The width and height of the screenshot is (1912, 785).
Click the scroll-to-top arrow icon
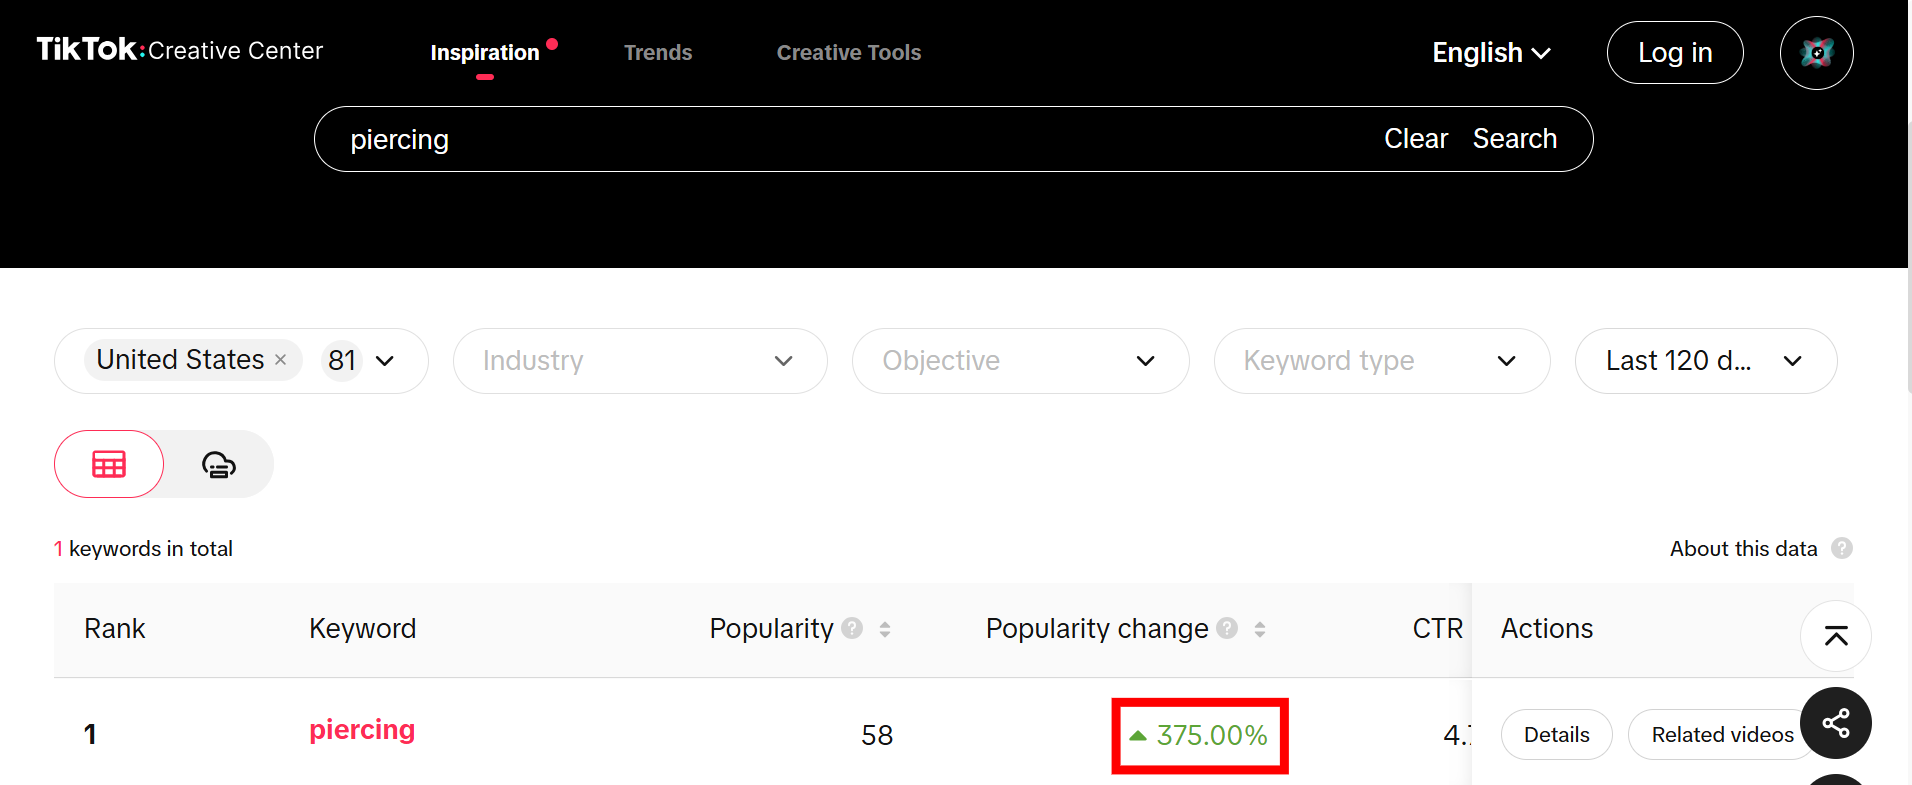click(x=1835, y=636)
